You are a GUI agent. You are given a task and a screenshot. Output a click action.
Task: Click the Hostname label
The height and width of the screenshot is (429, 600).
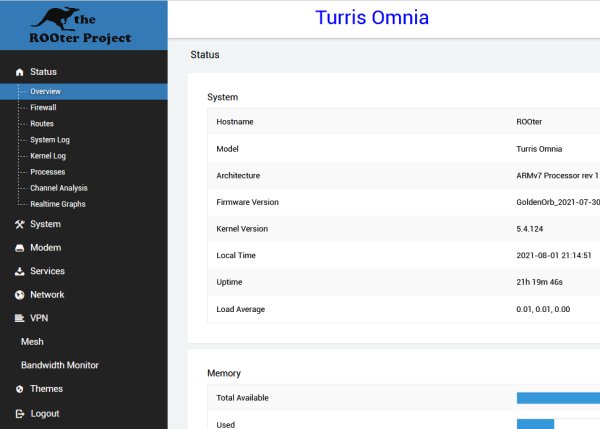coord(235,122)
